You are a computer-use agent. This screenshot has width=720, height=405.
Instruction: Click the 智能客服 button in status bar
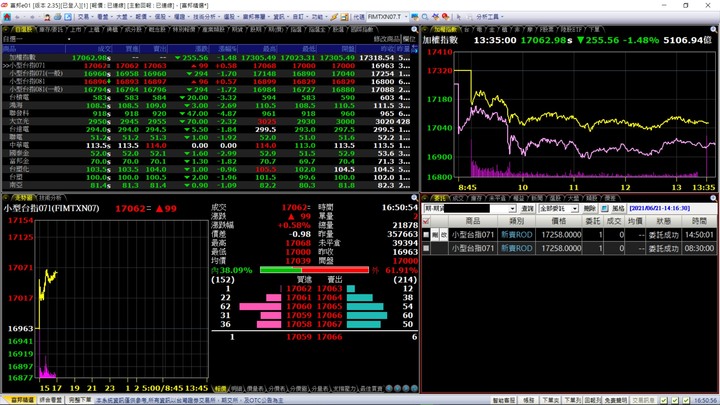tap(504, 400)
